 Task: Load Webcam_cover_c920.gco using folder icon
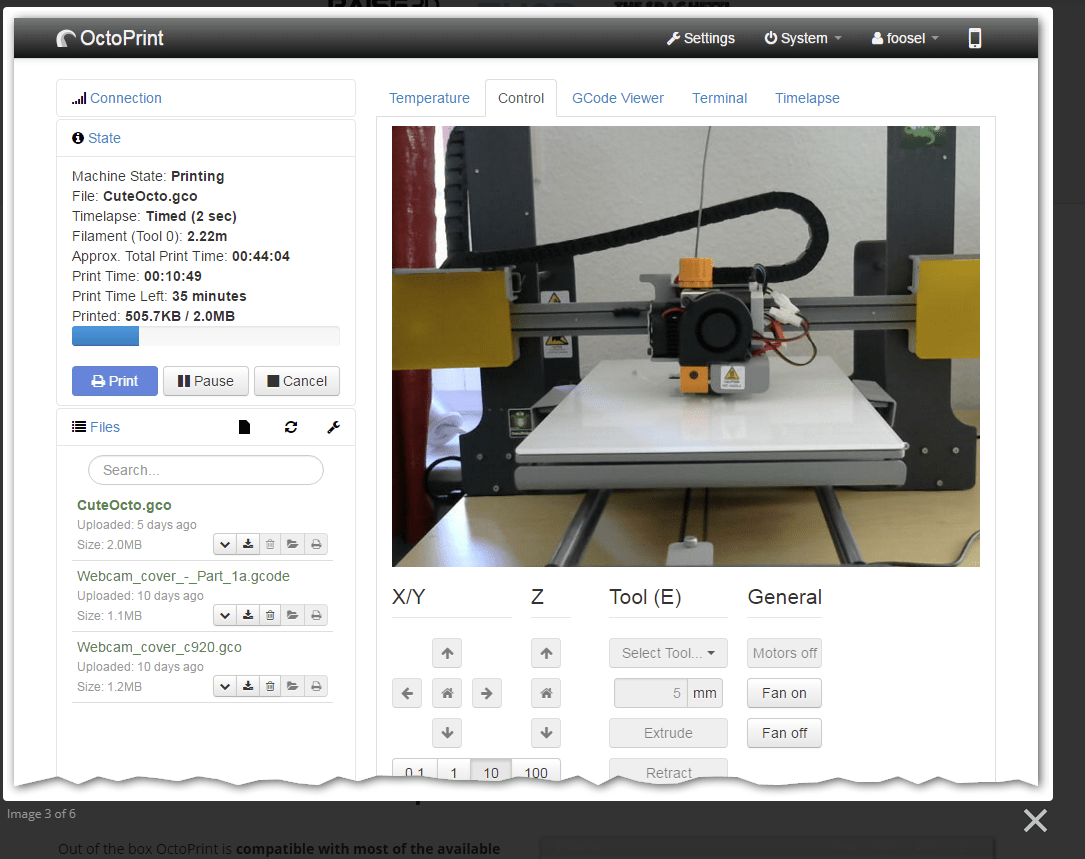[x=293, y=686]
